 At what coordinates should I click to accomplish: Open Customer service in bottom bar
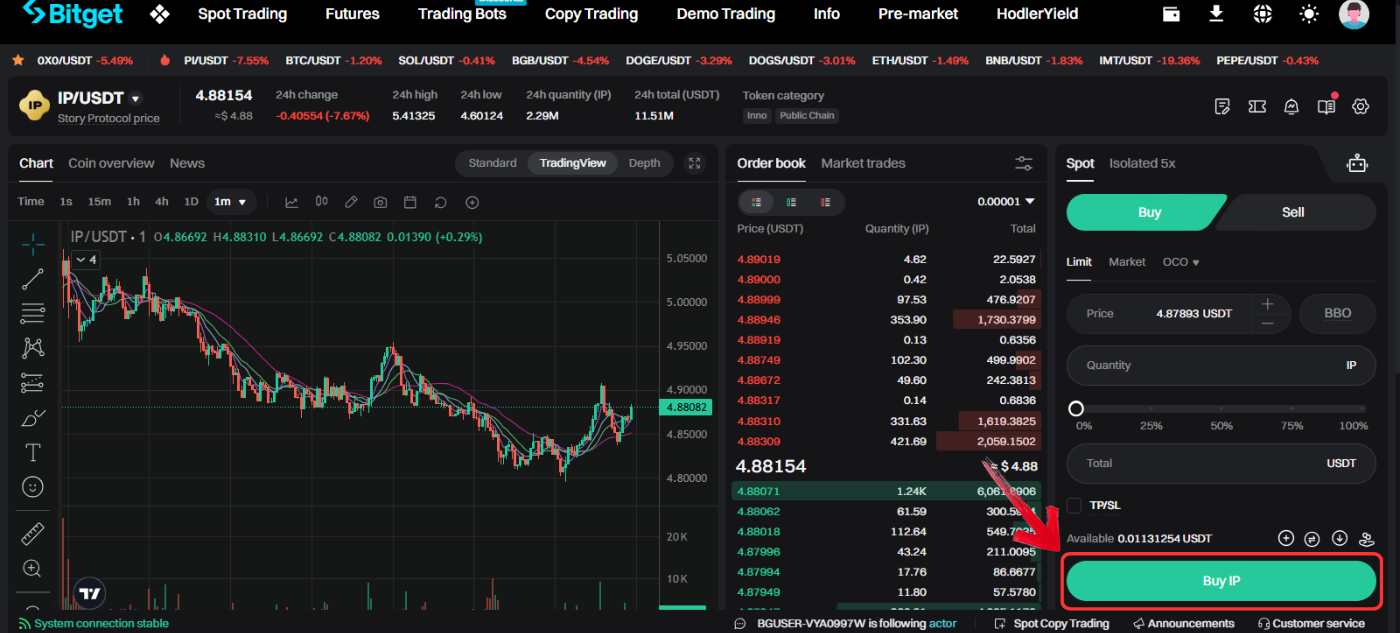[1311, 623]
